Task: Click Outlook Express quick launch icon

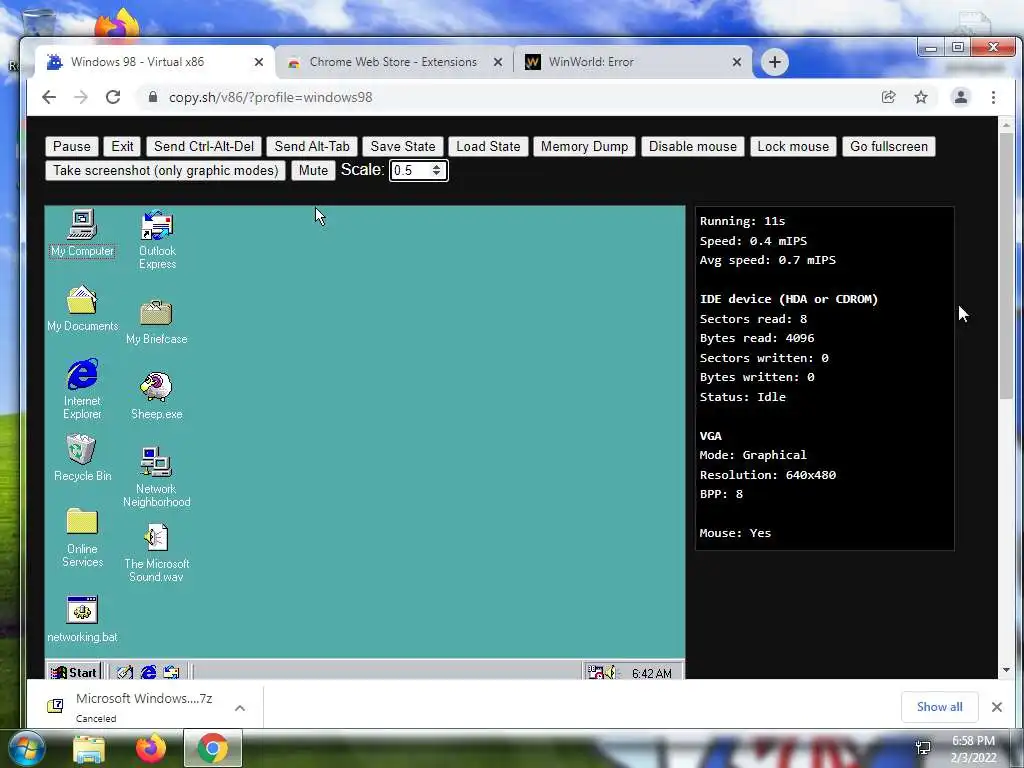Action: [x=171, y=672]
